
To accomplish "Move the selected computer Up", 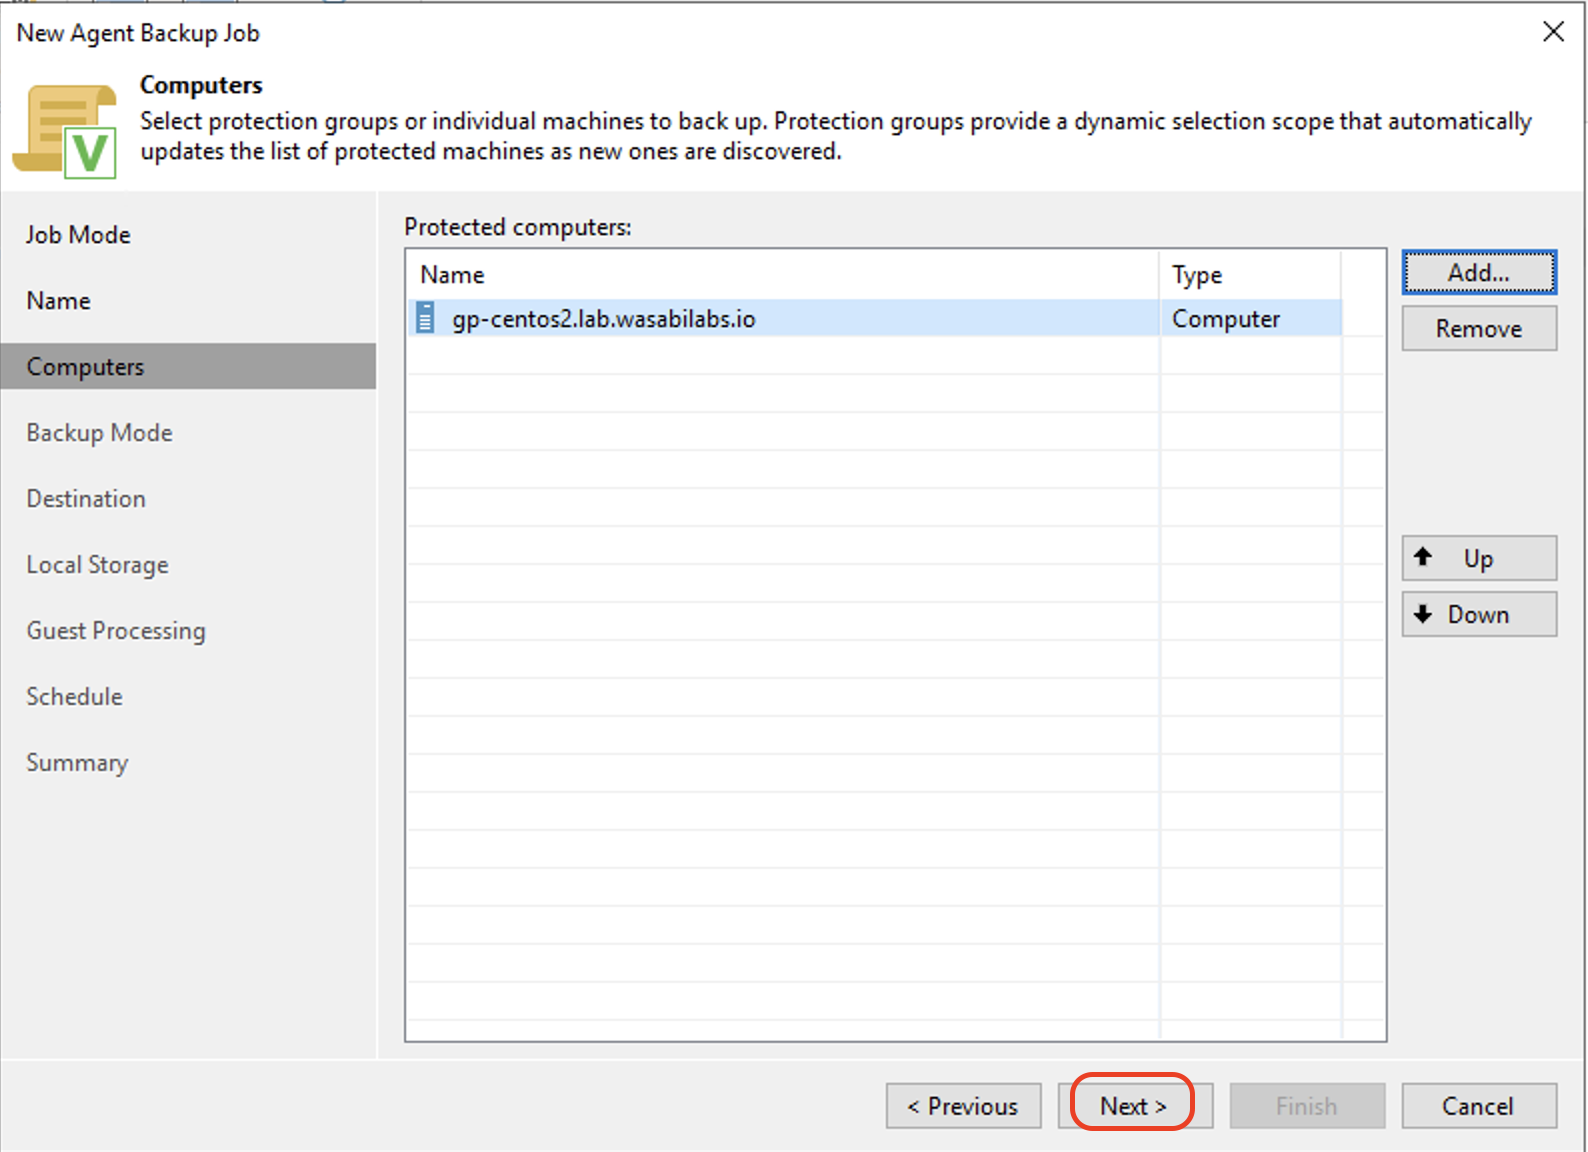I will point(1479,558).
